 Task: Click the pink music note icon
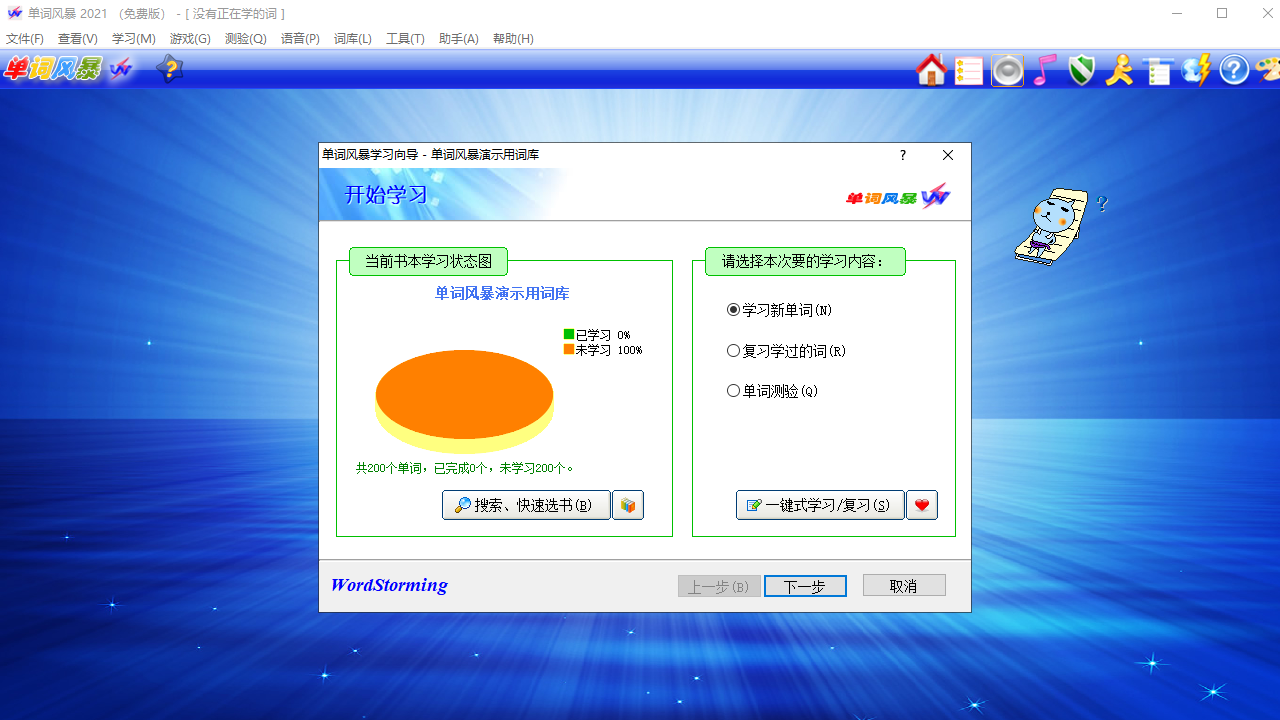(1044, 70)
